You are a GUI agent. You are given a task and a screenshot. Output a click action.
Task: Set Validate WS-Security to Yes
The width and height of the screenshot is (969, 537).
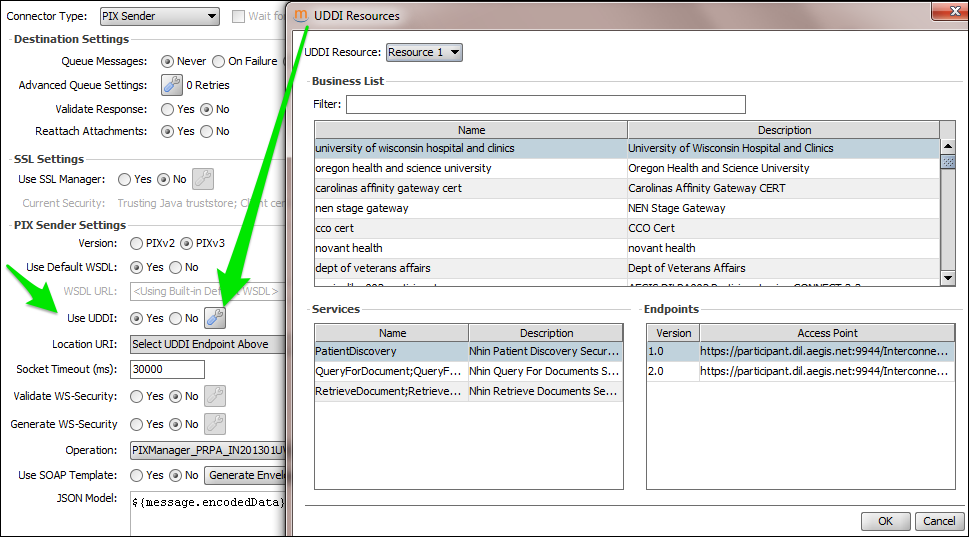click(x=137, y=396)
